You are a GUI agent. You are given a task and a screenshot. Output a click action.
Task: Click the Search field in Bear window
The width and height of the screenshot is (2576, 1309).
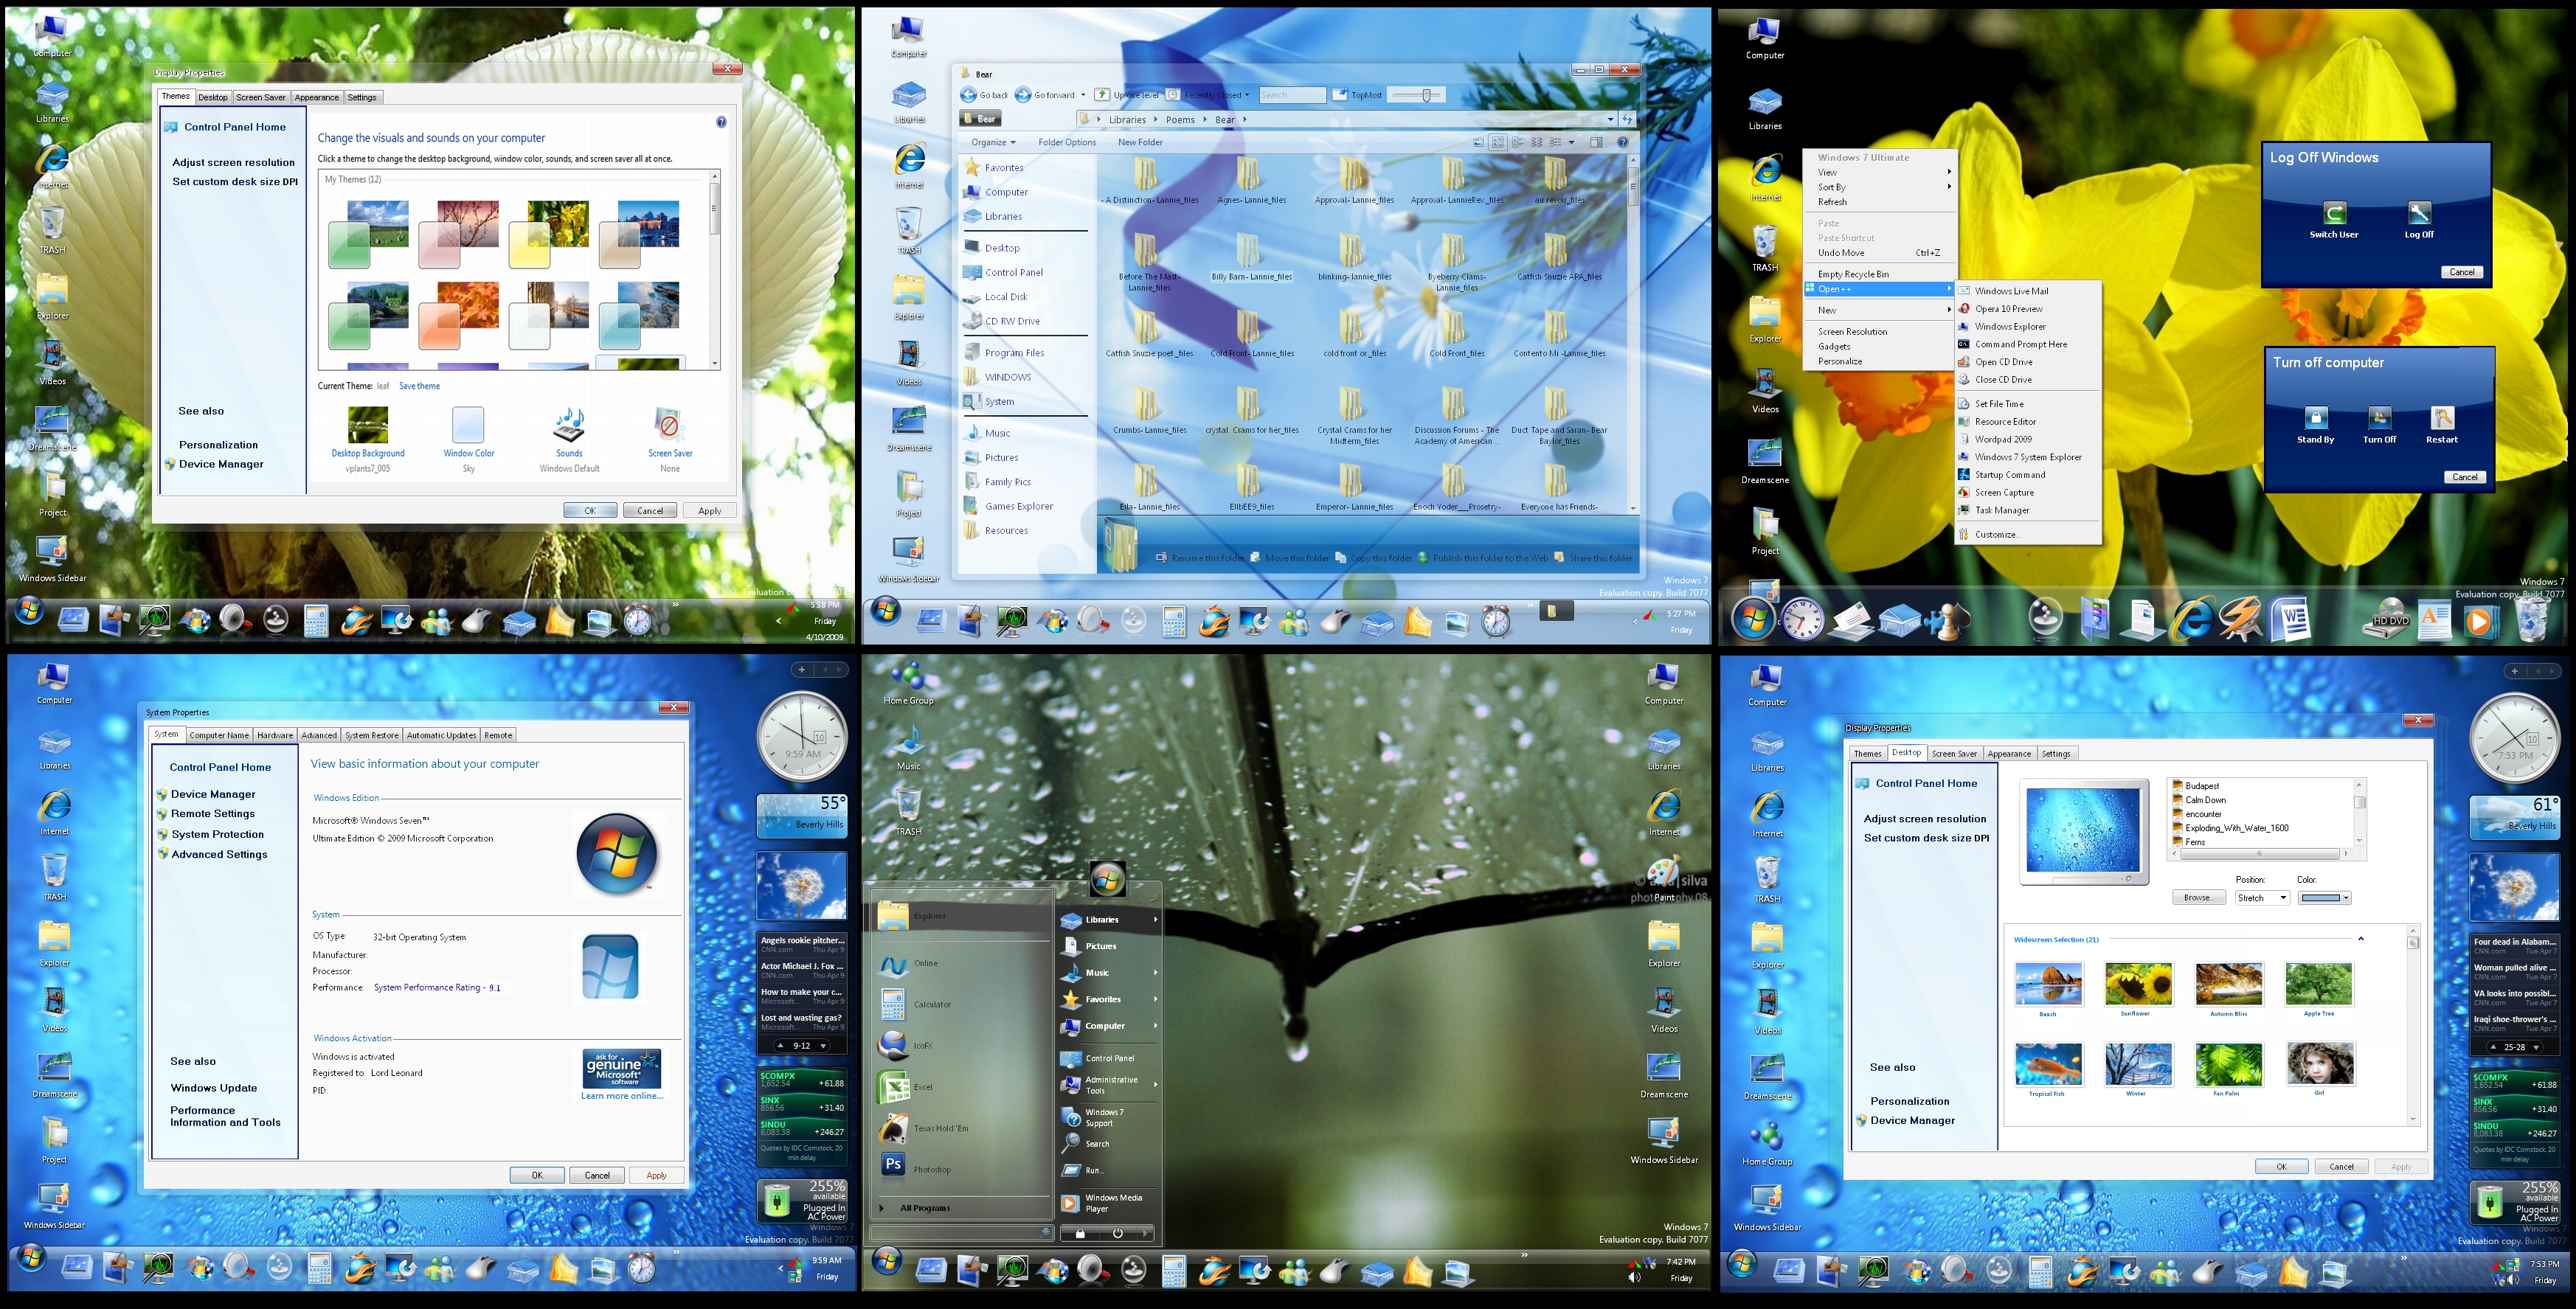pos(1292,95)
